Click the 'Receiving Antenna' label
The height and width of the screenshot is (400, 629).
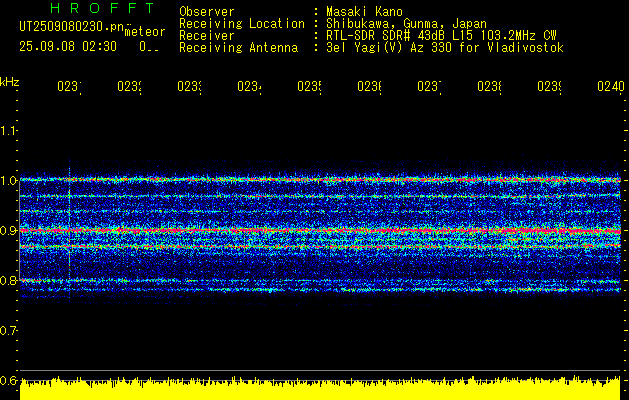point(239,48)
